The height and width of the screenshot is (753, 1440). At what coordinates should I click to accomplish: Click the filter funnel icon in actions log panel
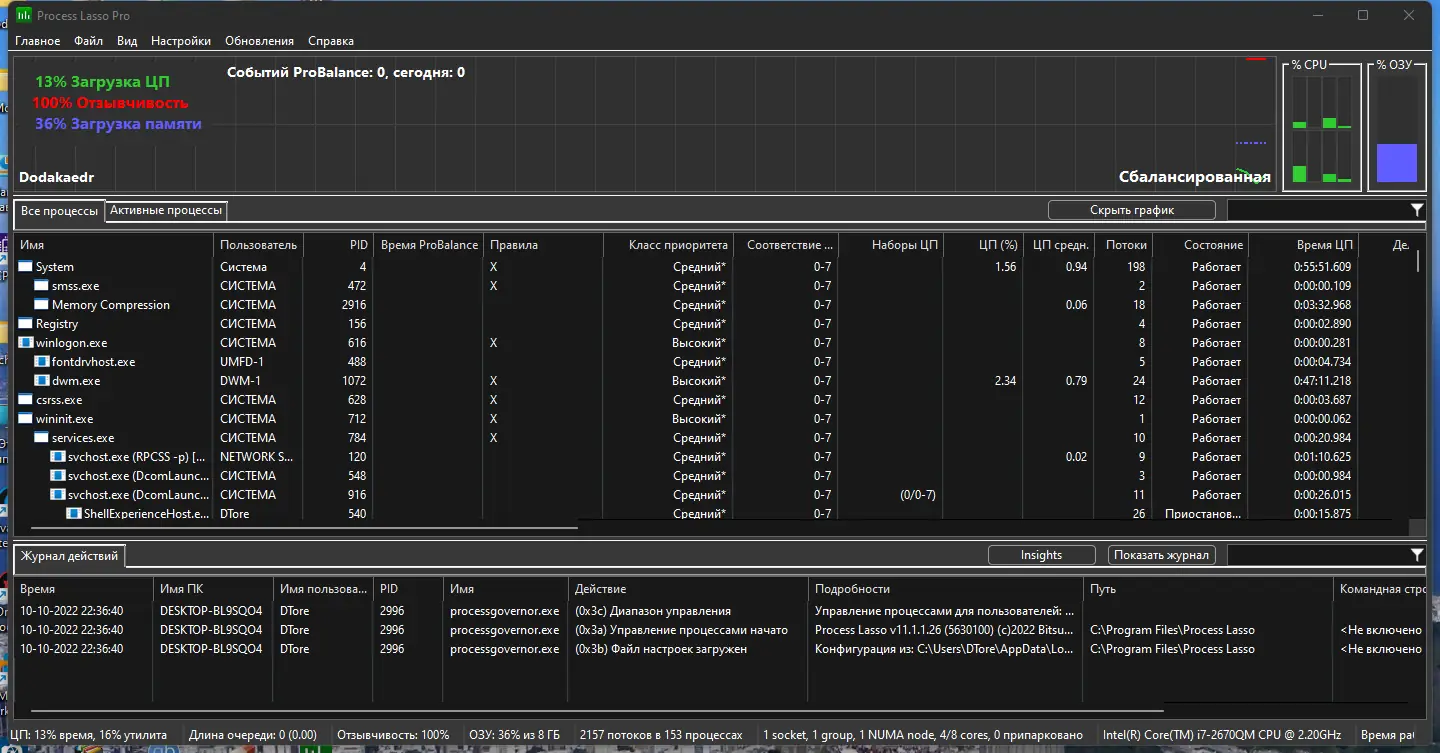[1417, 555]
